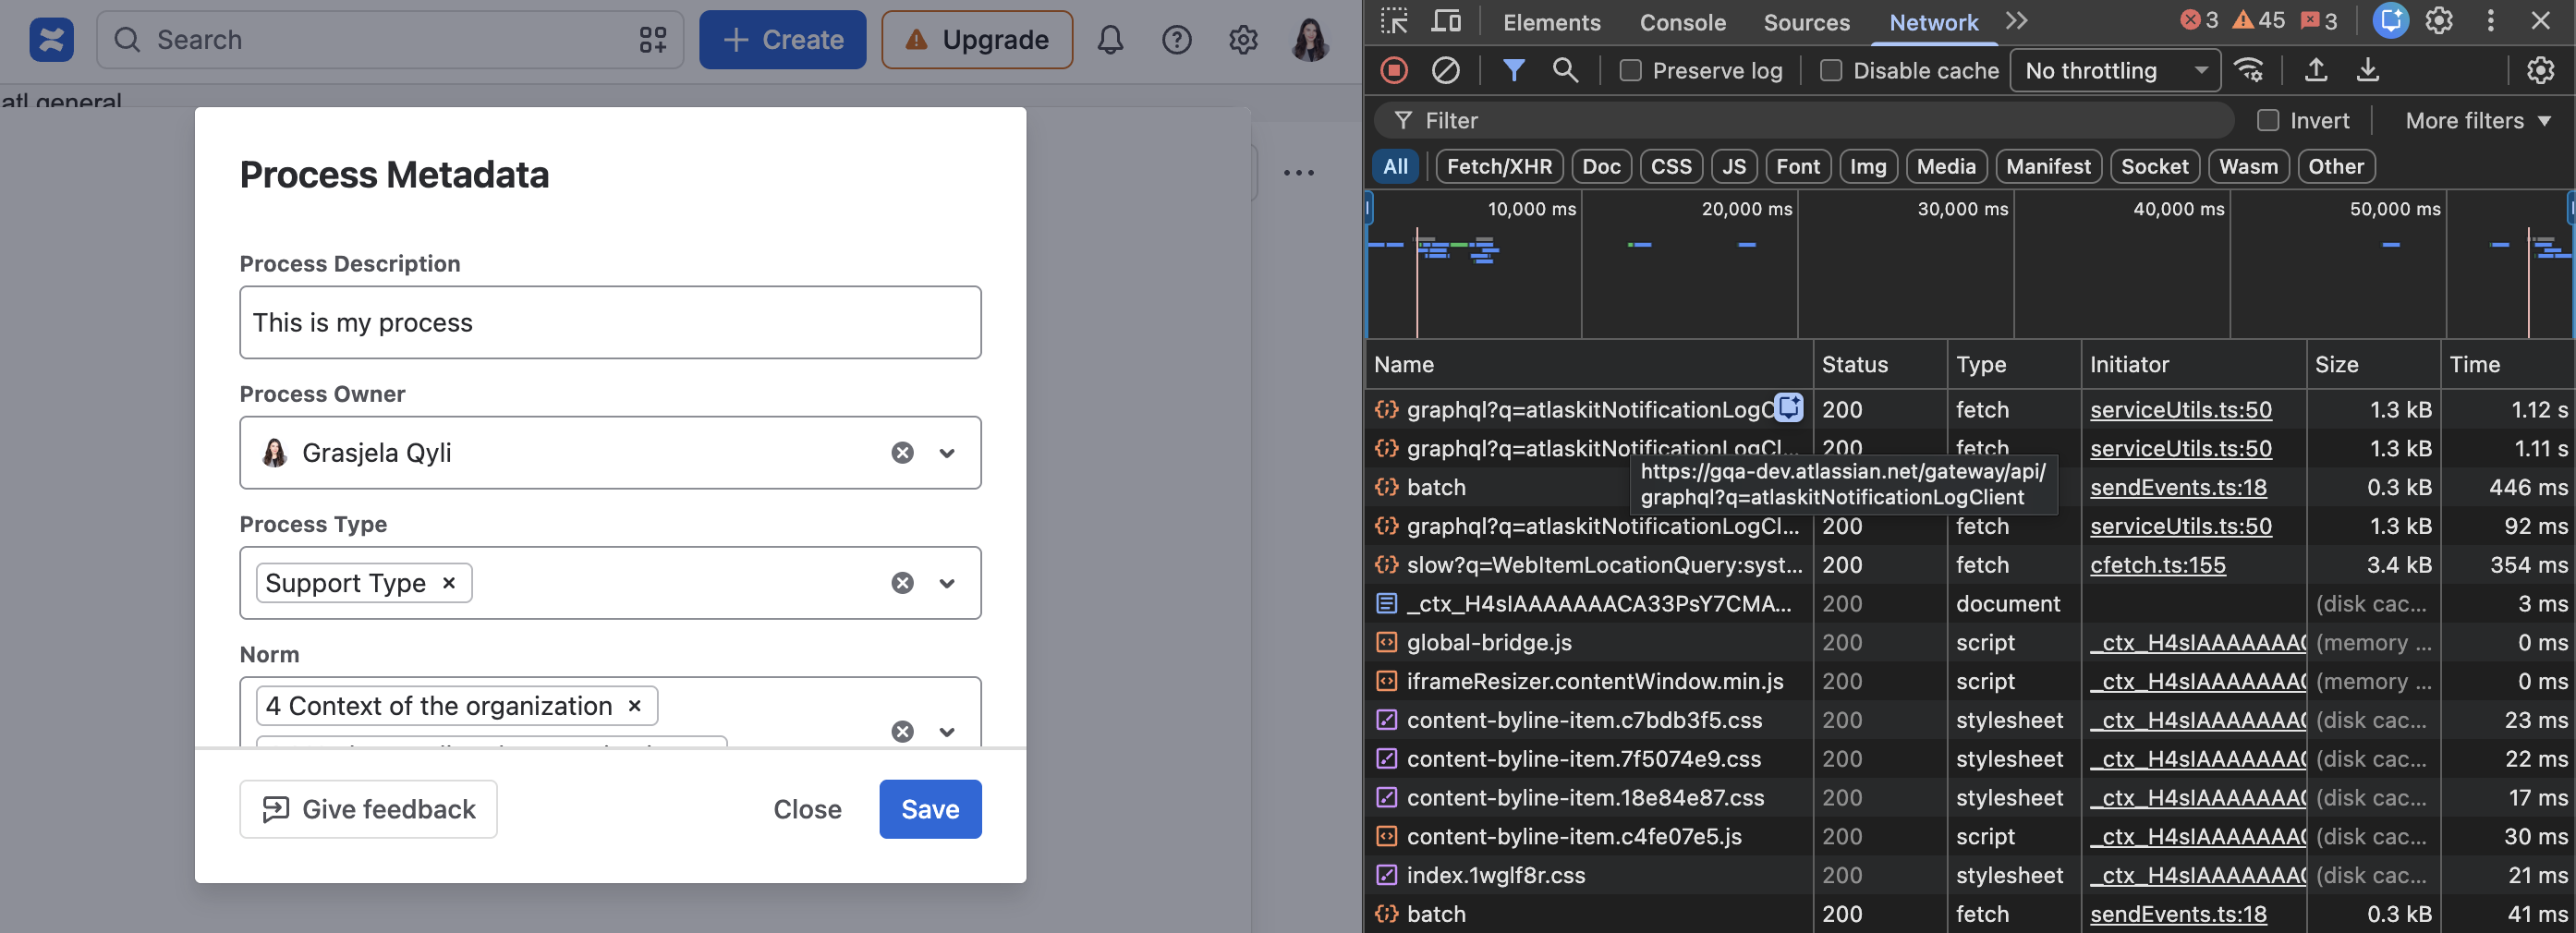Enable the Disable cache checkbox
Screen dimensions: 2576x933
[x=1831, y=70]
